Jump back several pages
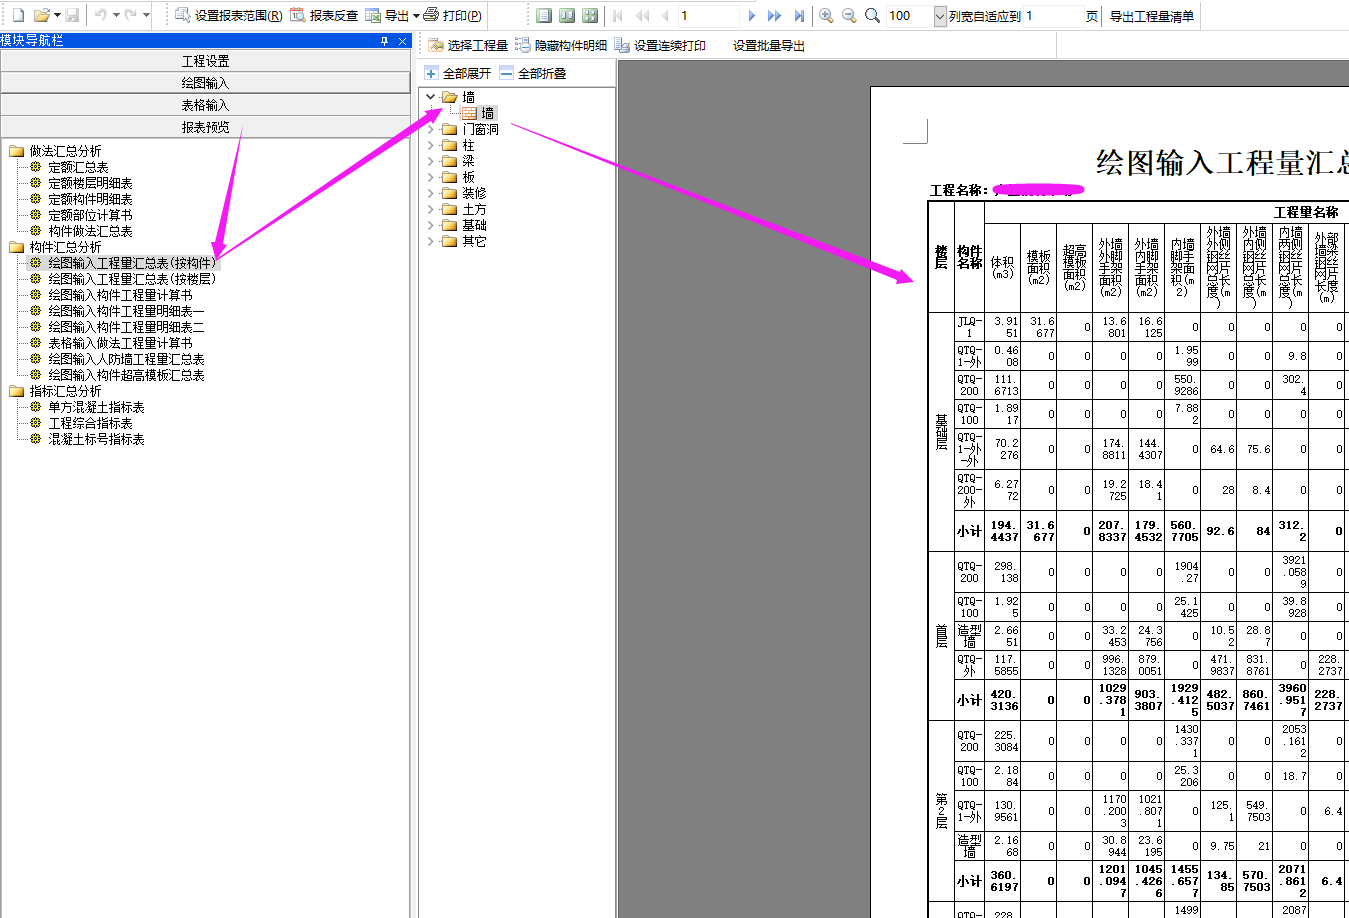This screenshot has width=1349, height=918. coord(642,15)
